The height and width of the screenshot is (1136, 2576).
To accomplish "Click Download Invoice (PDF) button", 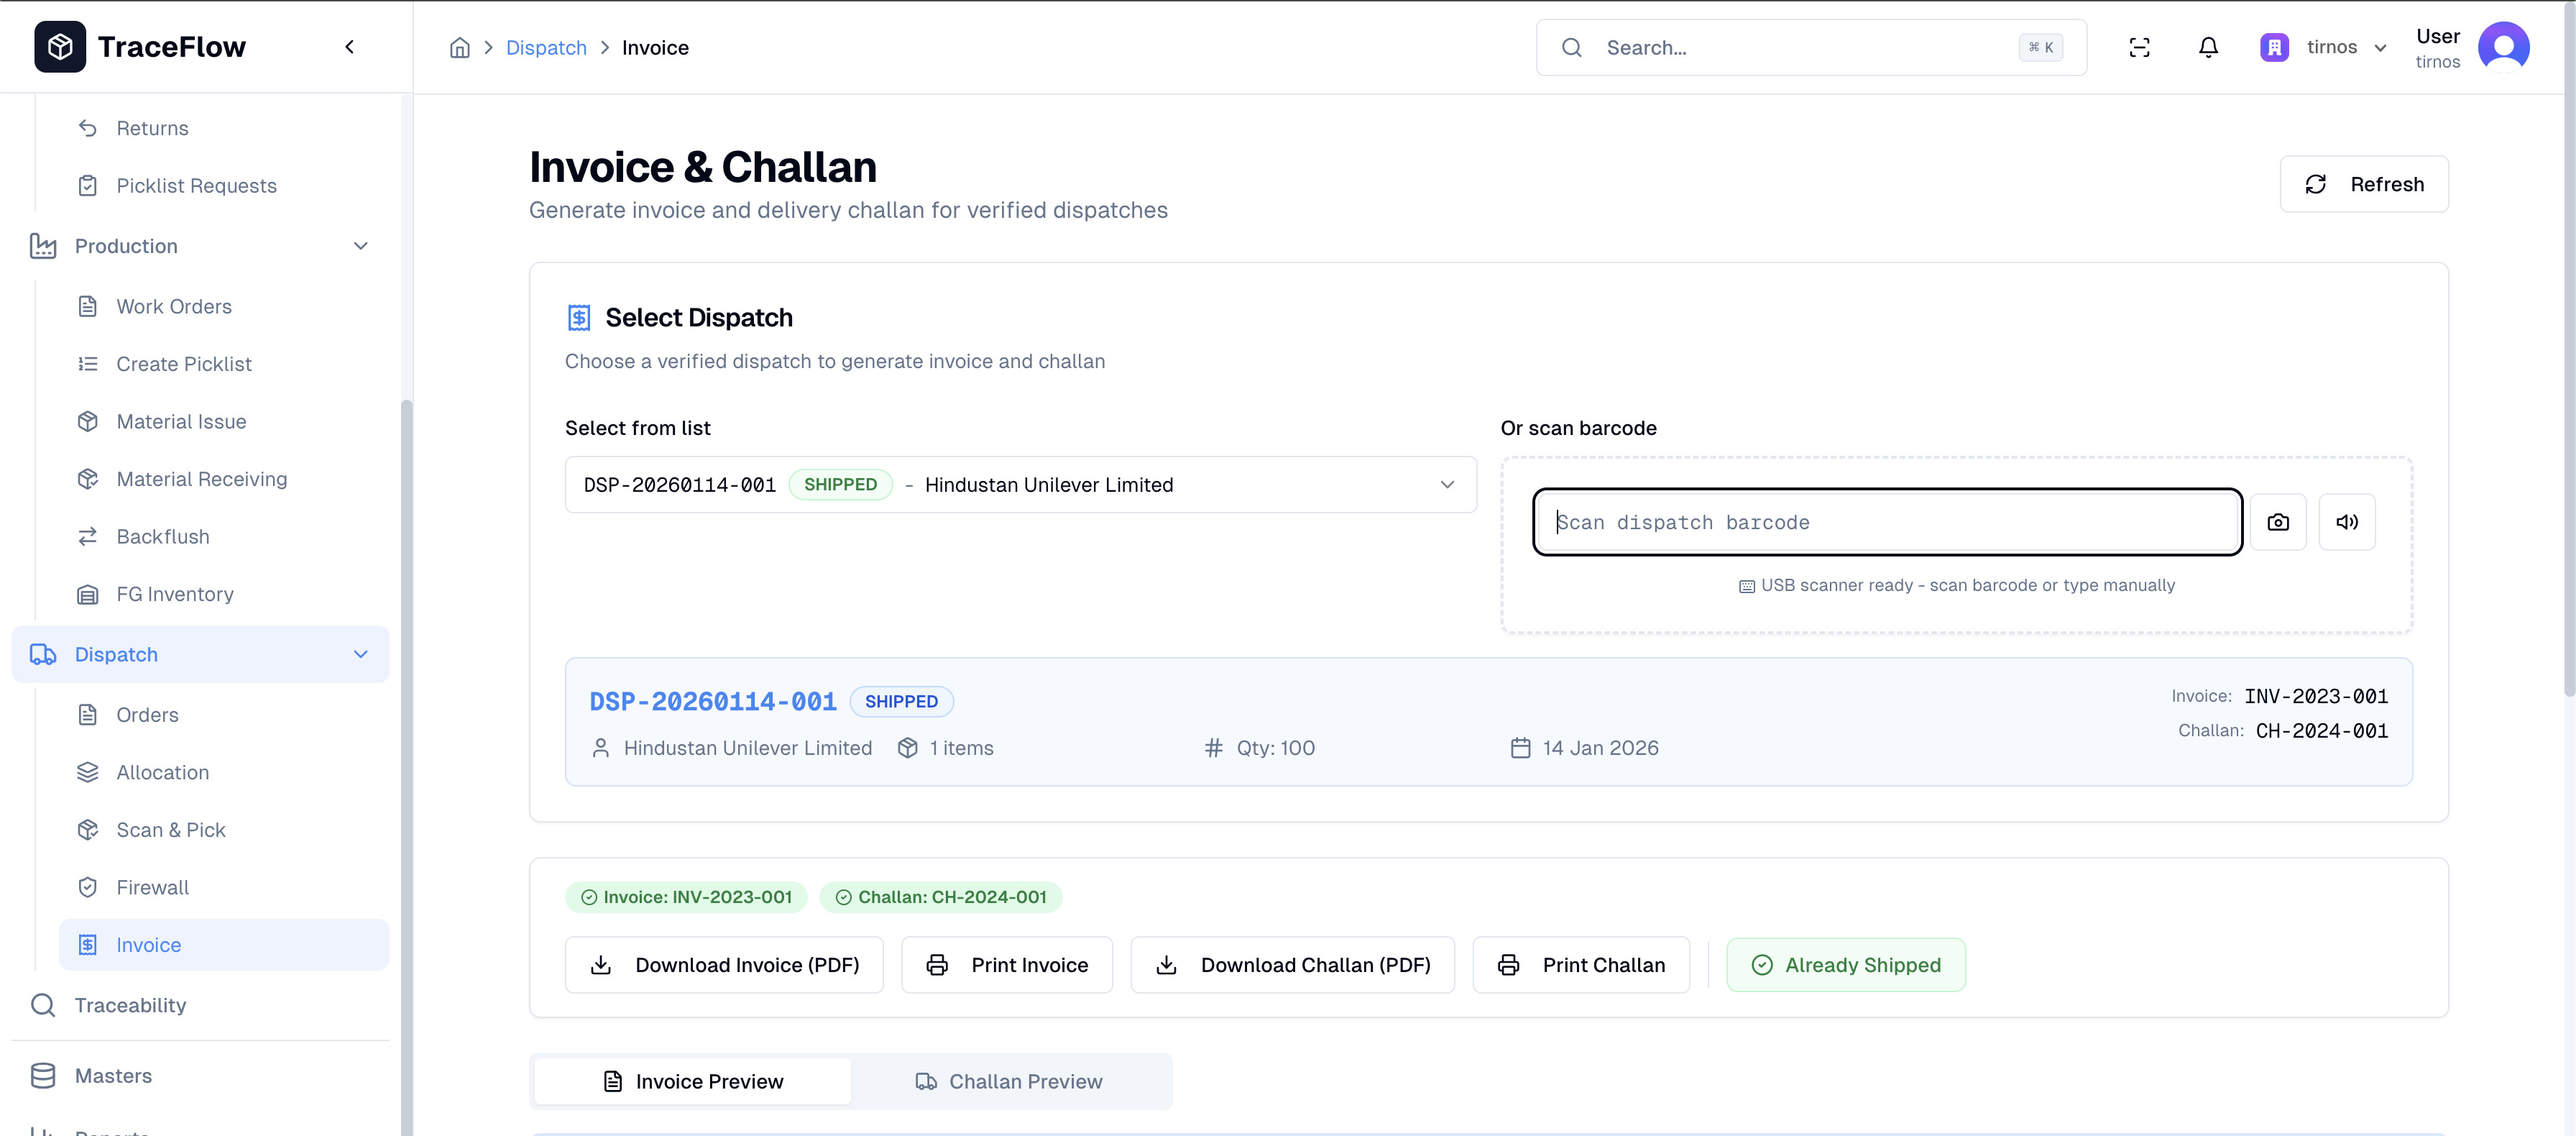I will point(724,965).
